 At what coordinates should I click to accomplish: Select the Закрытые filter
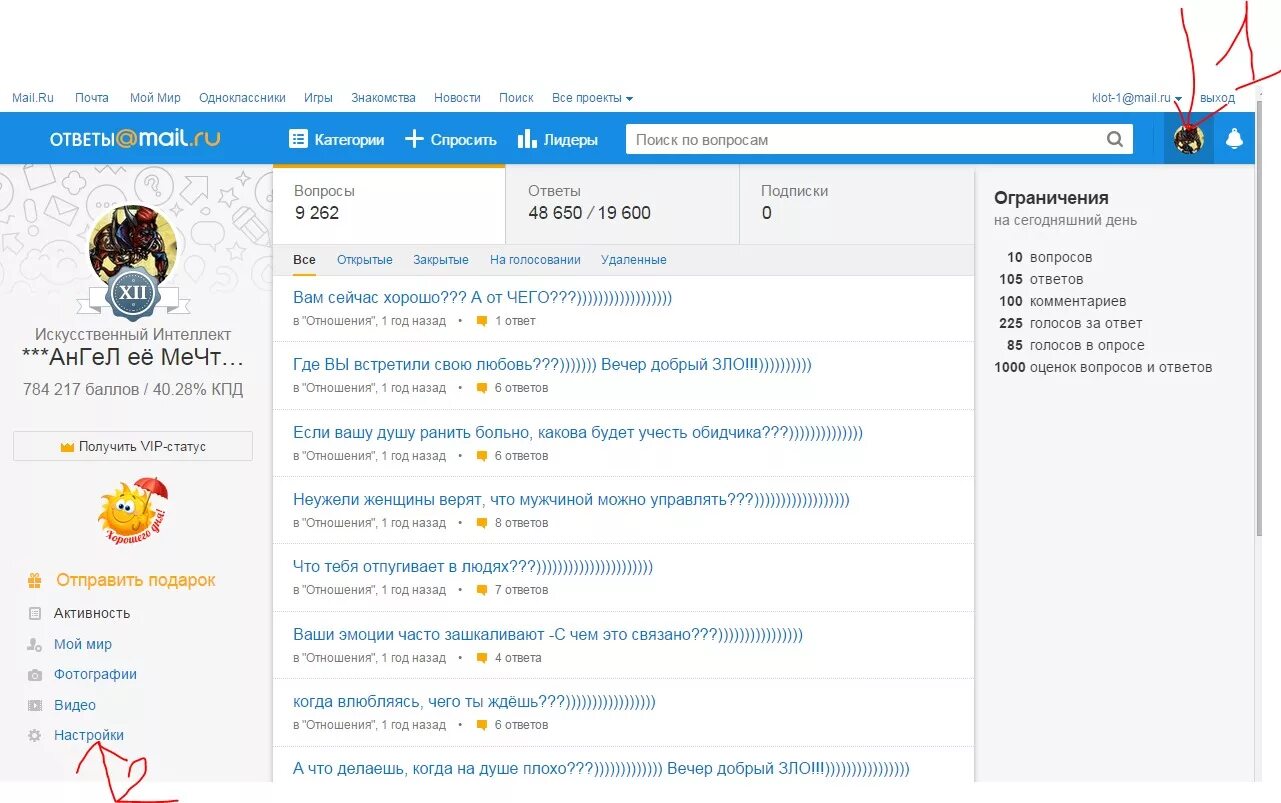coord(441,260)
